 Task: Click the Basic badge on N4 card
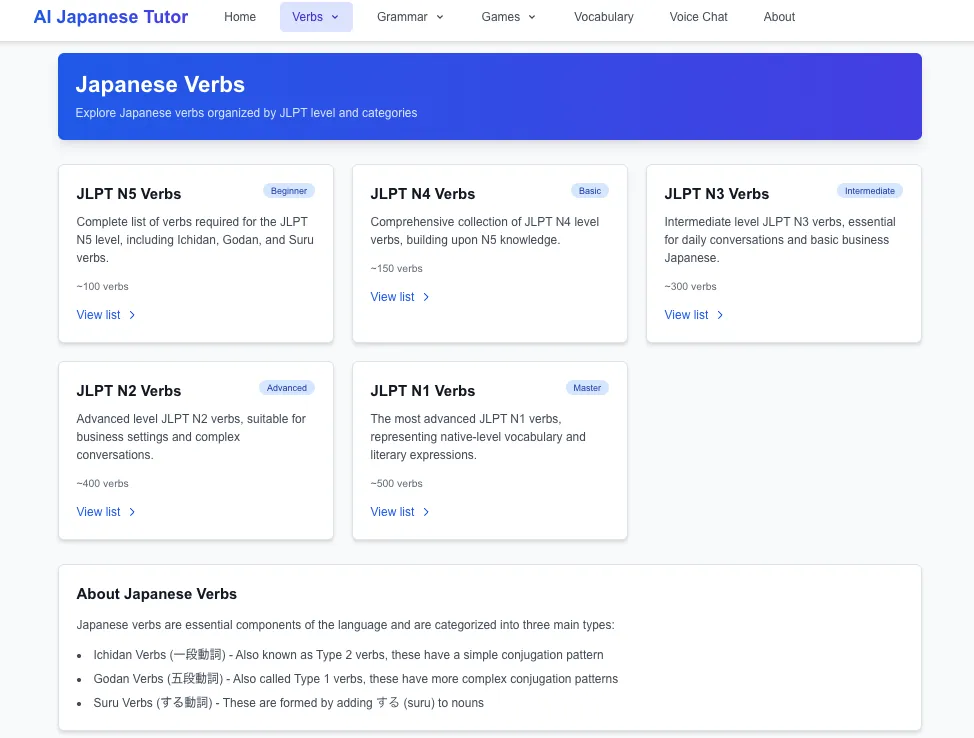[x=590, y=191]
